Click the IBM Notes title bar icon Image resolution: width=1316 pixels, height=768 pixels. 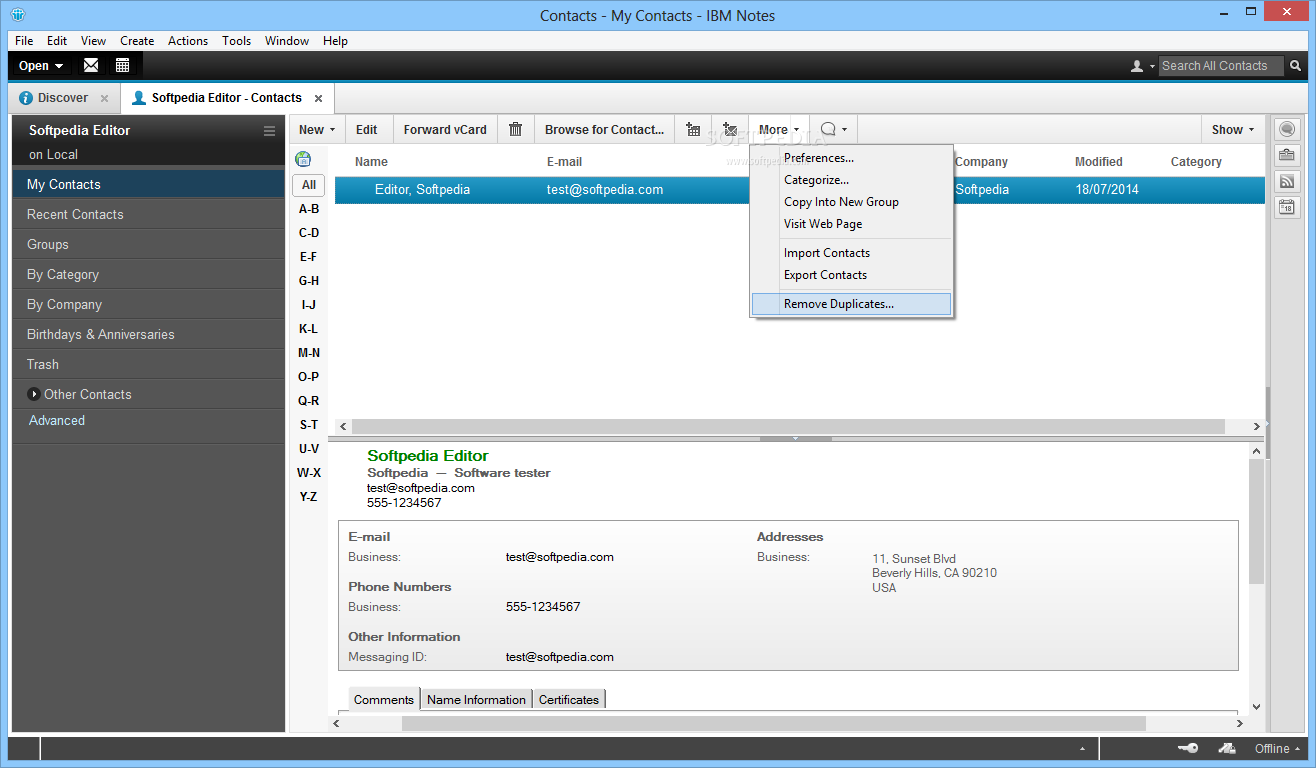[18, 15]
